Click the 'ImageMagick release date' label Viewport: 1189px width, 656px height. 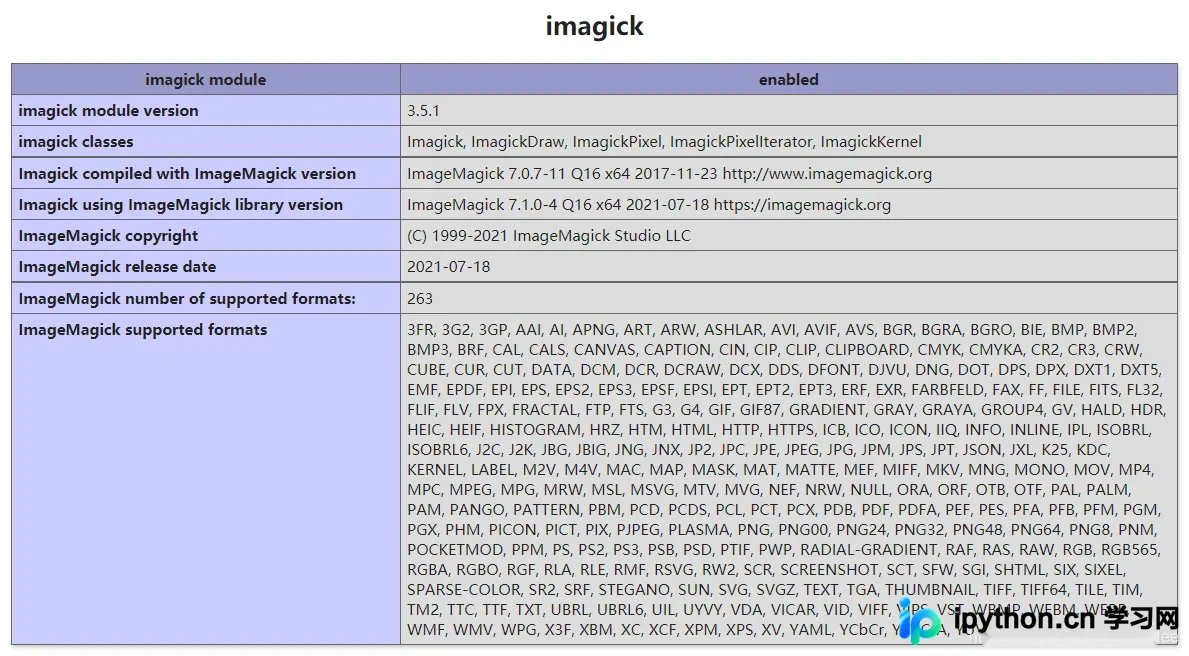point(118,267)
